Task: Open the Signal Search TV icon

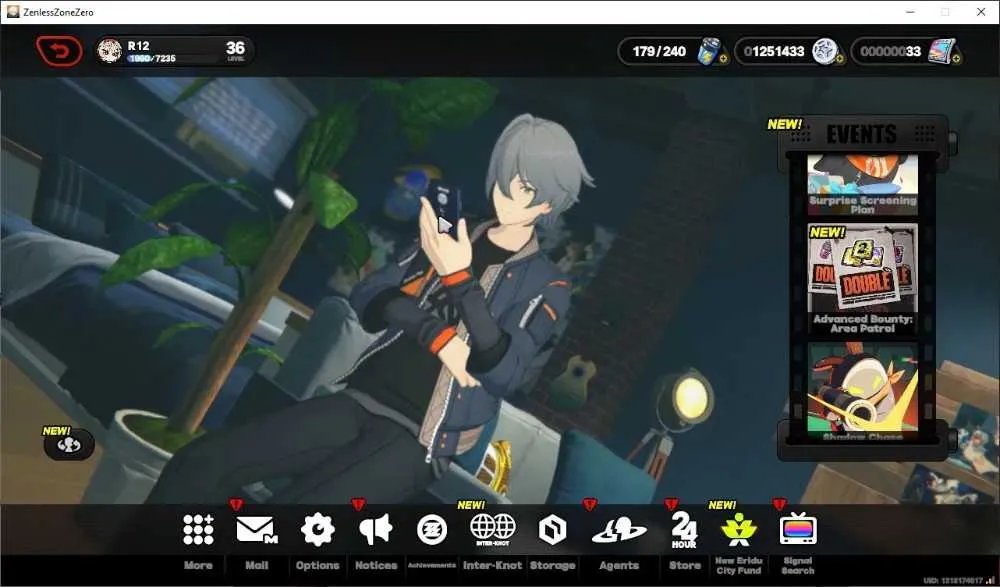Action: (798, 529)
